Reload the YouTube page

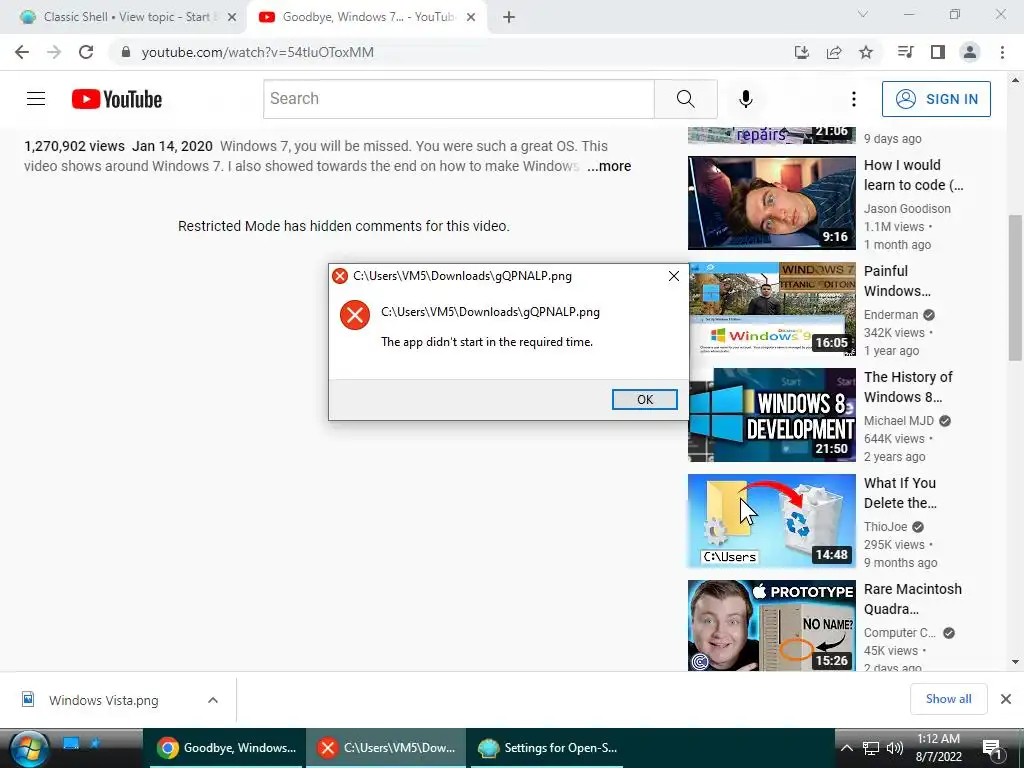pyautogui.click(x=86, y=52)
